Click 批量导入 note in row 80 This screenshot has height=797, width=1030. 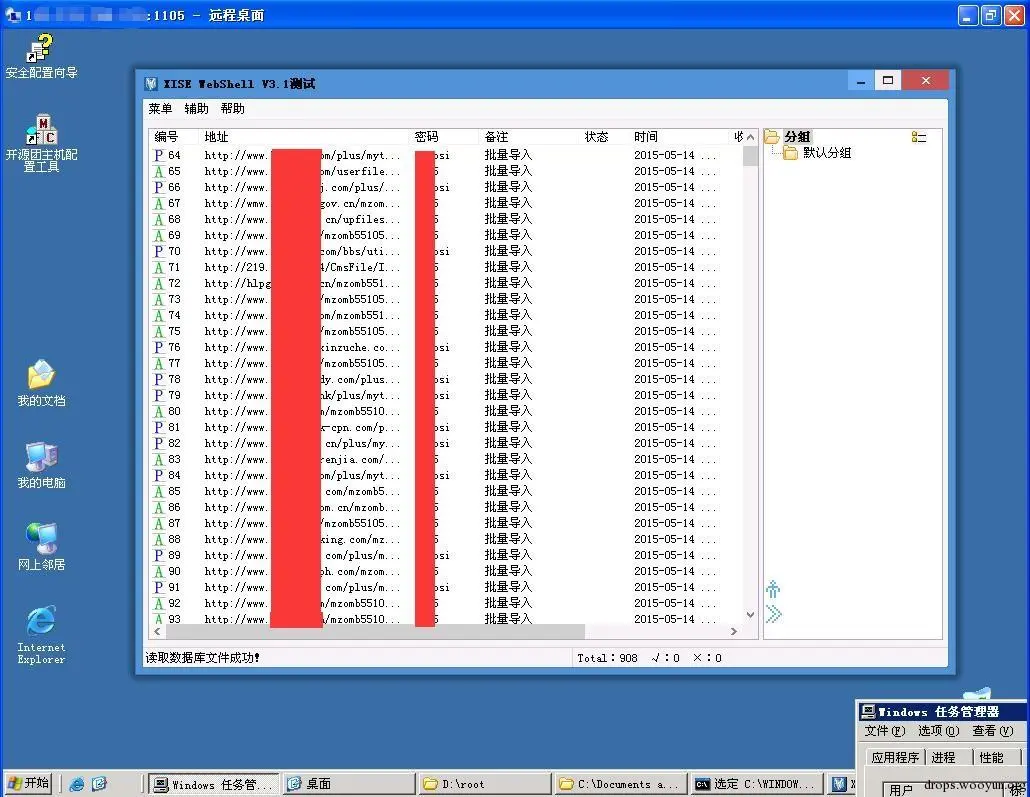coord(508,411)
